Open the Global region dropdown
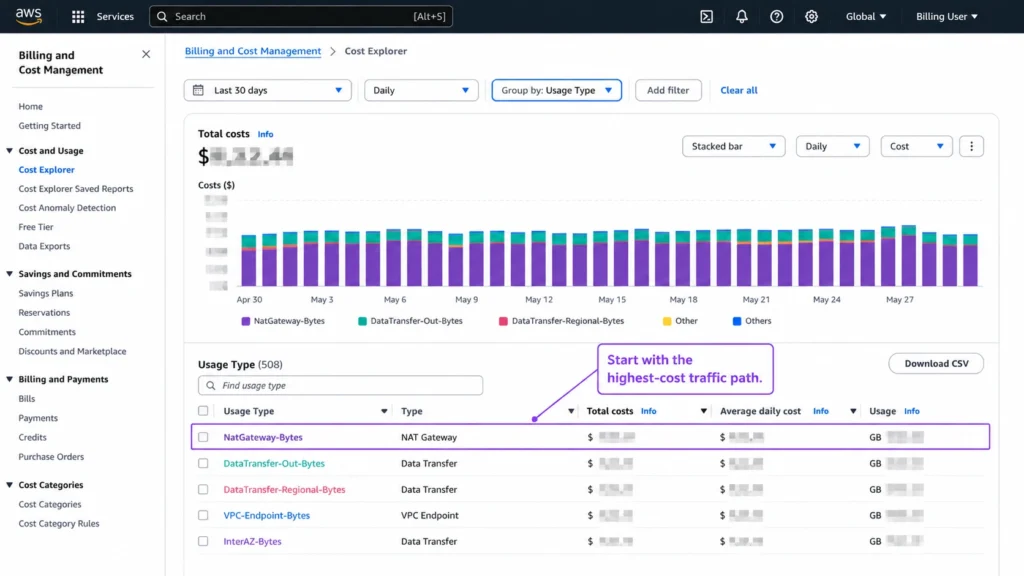This screenshot has height=576, width=1024. point(866,16)
